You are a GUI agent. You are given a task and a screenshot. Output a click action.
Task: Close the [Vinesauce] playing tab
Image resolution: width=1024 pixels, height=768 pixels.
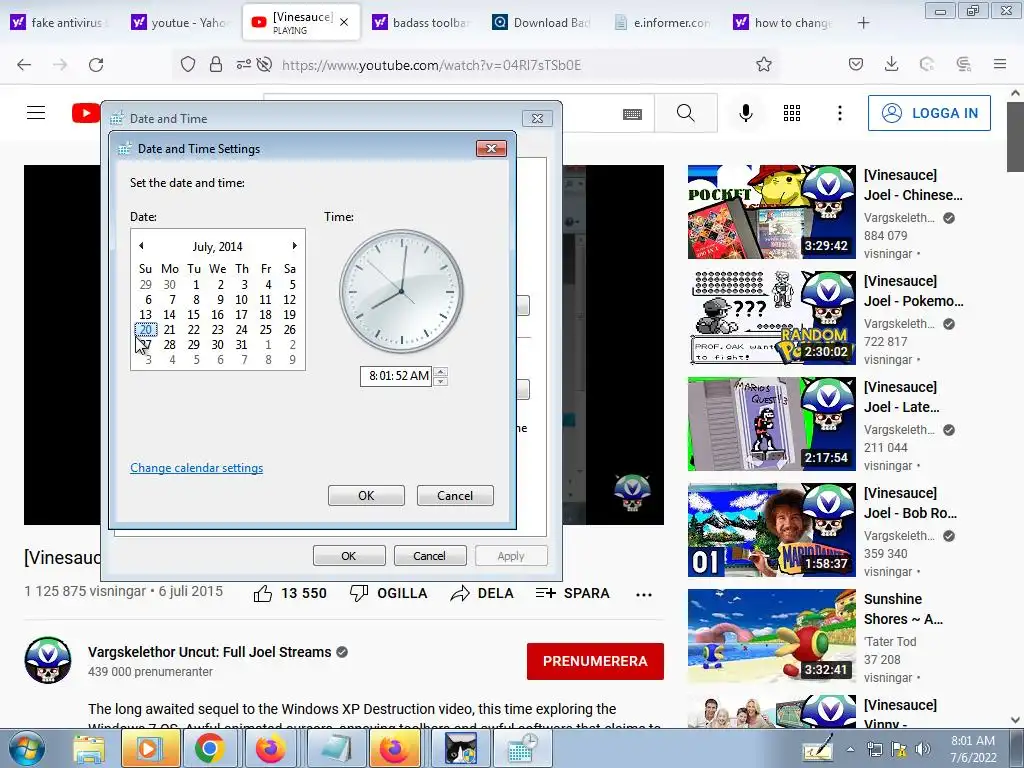pos(344,23)
